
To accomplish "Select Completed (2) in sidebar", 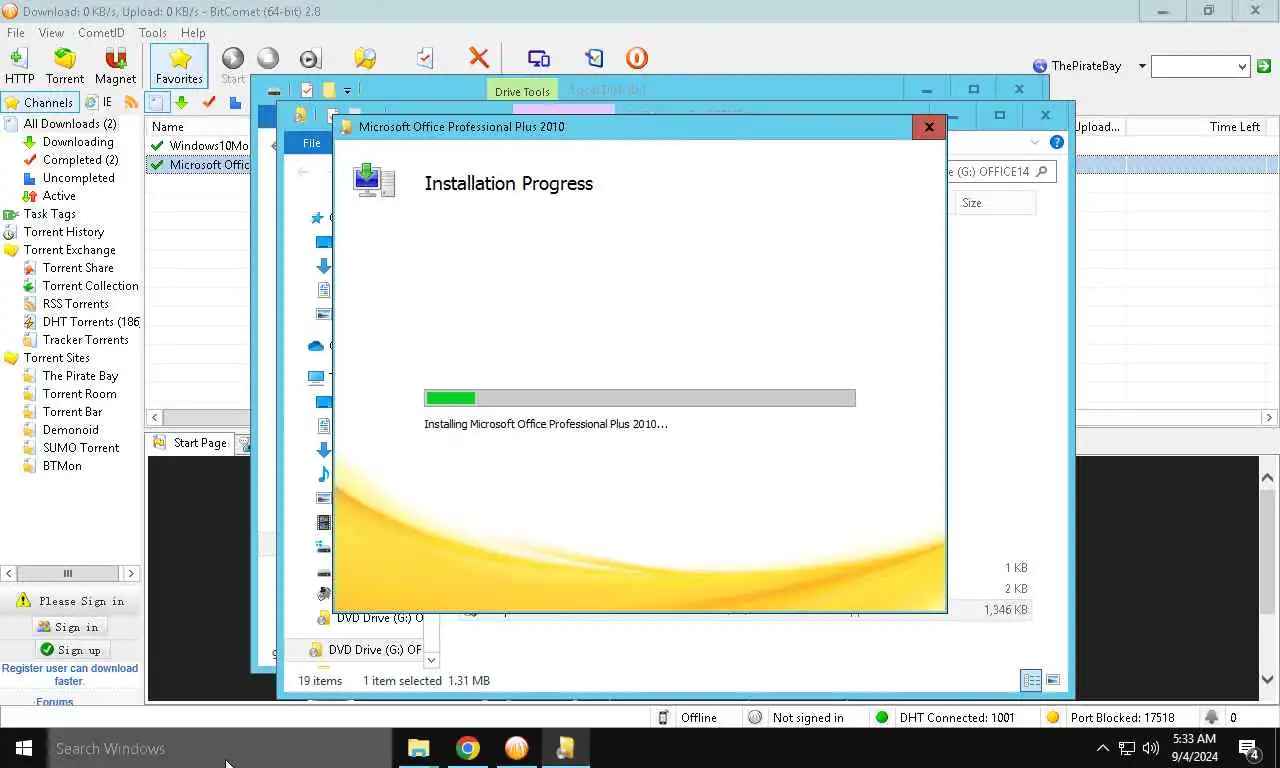I will point(80,160).
